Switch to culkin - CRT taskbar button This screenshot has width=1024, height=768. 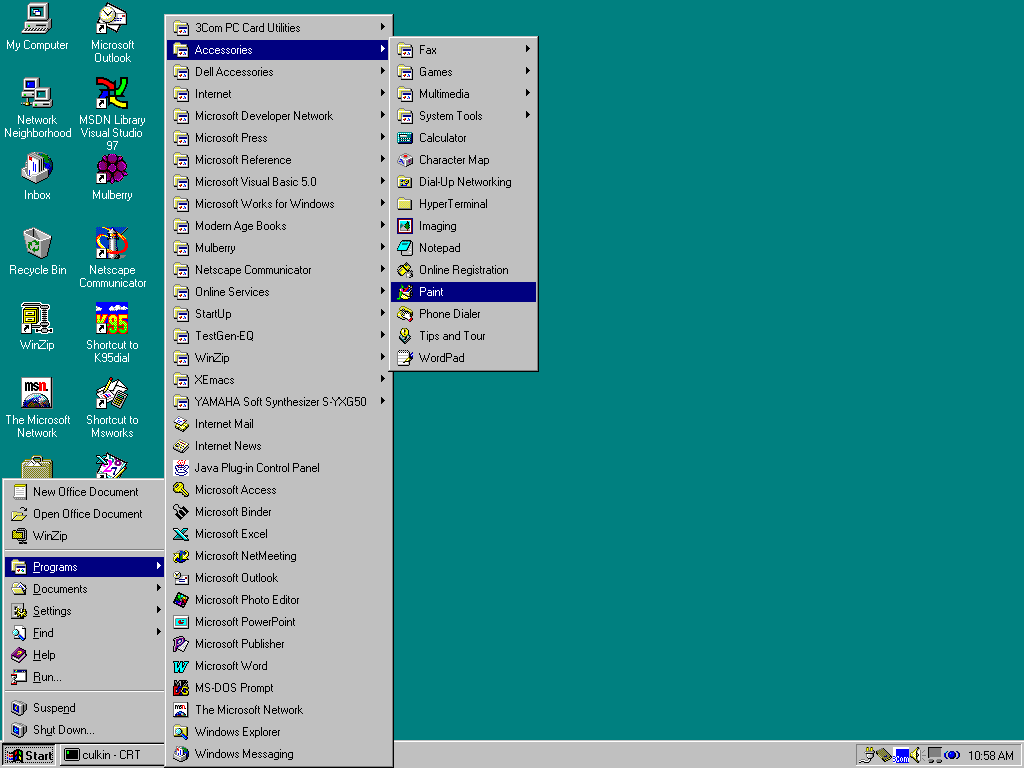112,756
